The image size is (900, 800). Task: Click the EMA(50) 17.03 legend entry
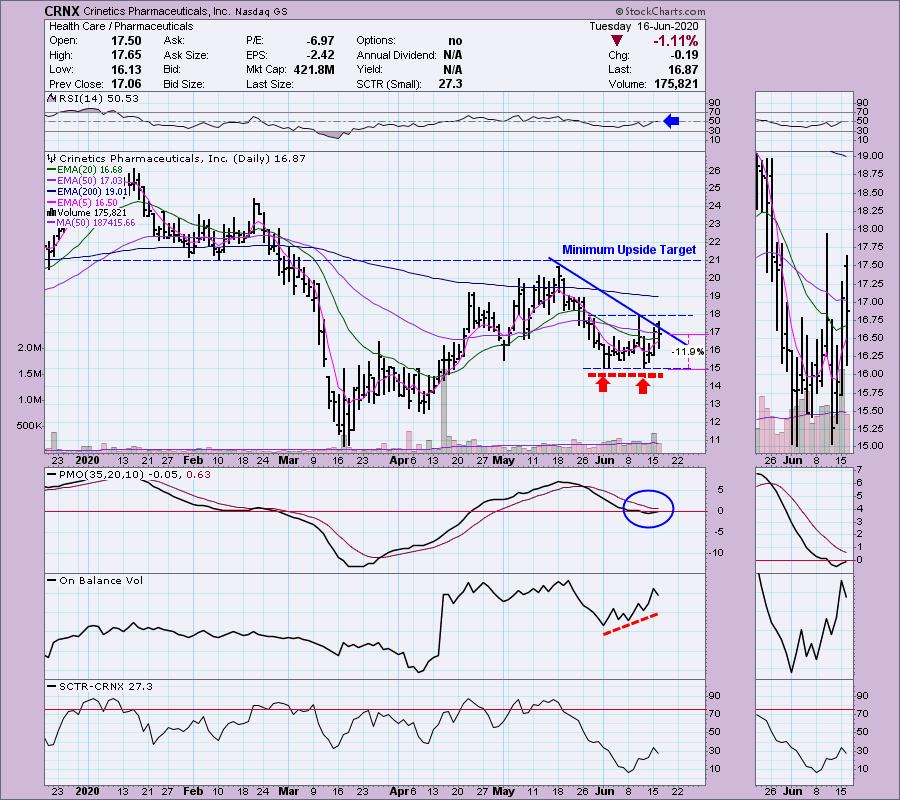tap(91, 181)
